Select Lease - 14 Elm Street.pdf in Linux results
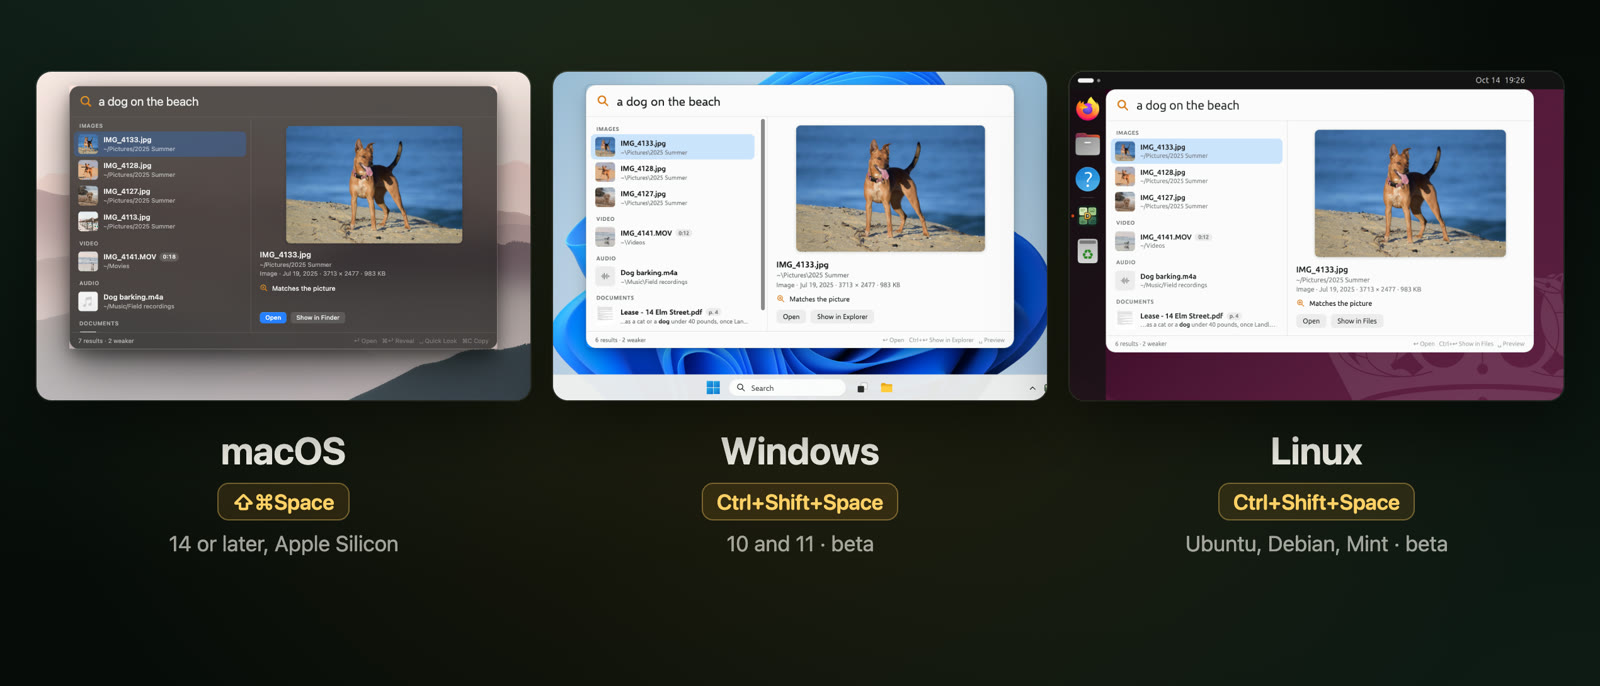The image size is (1600, 686). [1197, 319]
